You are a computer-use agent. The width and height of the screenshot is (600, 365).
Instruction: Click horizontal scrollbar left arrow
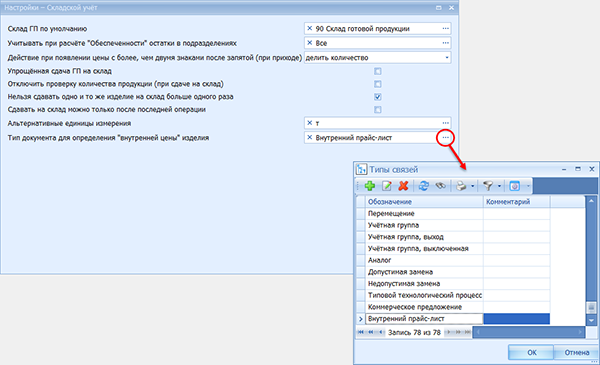tap(478, 332)
